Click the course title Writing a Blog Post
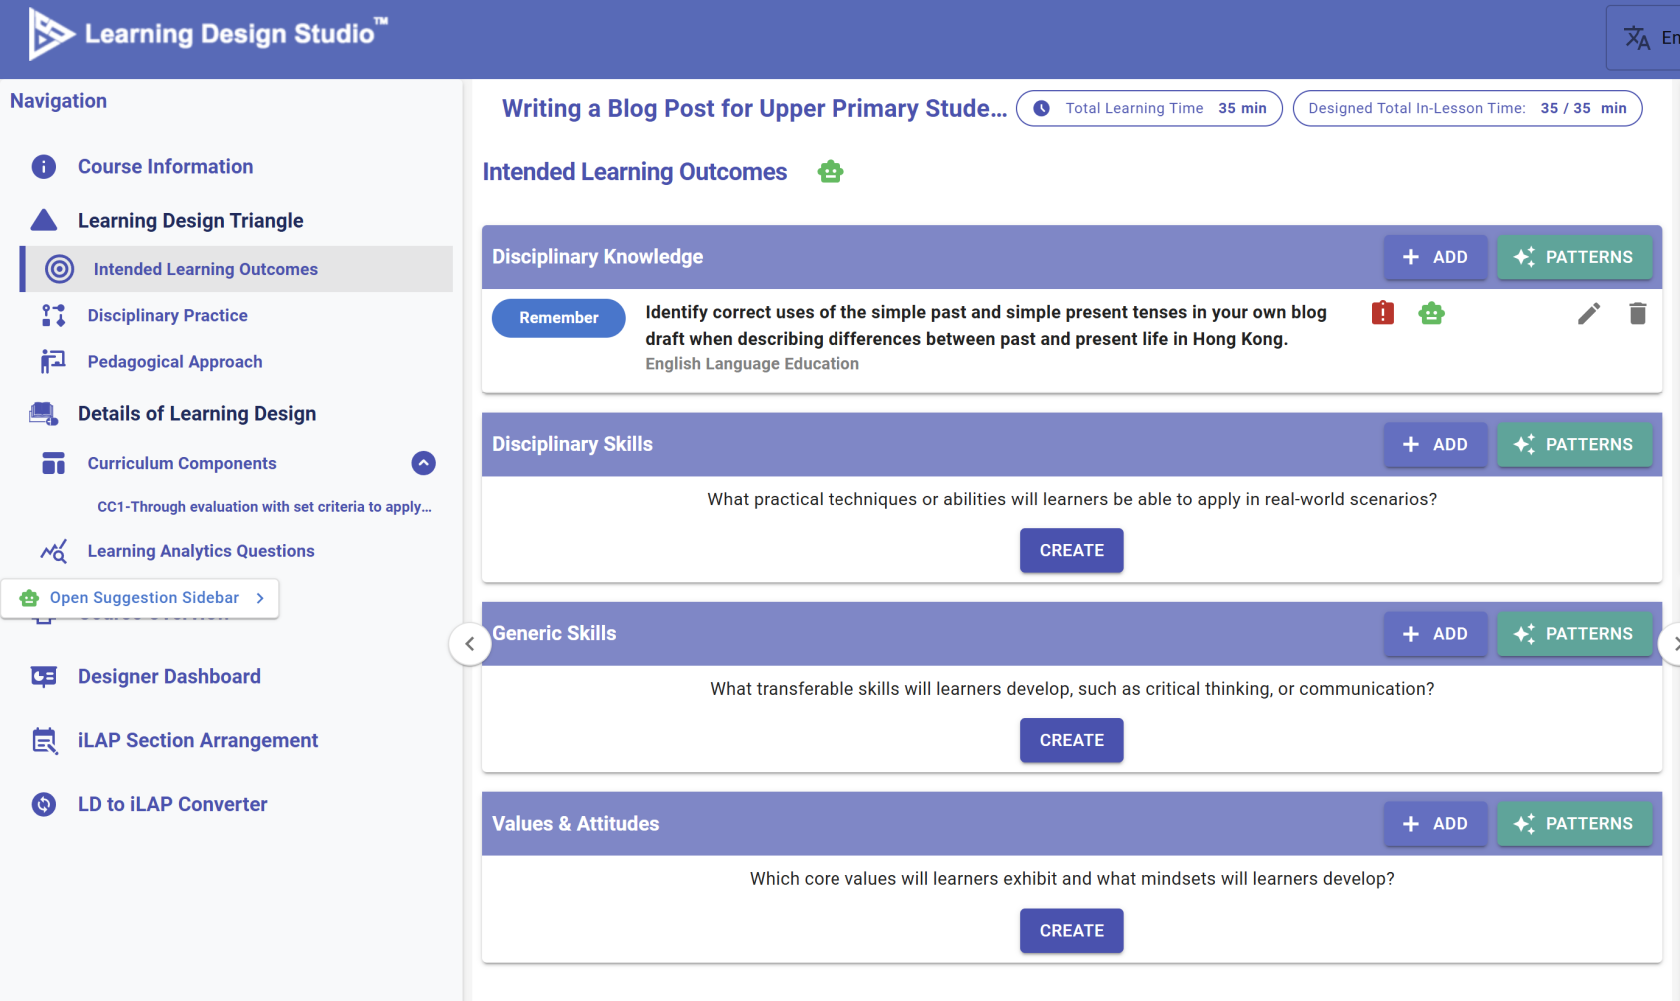The image size is (1680, 1001). [x=754, y=109]
